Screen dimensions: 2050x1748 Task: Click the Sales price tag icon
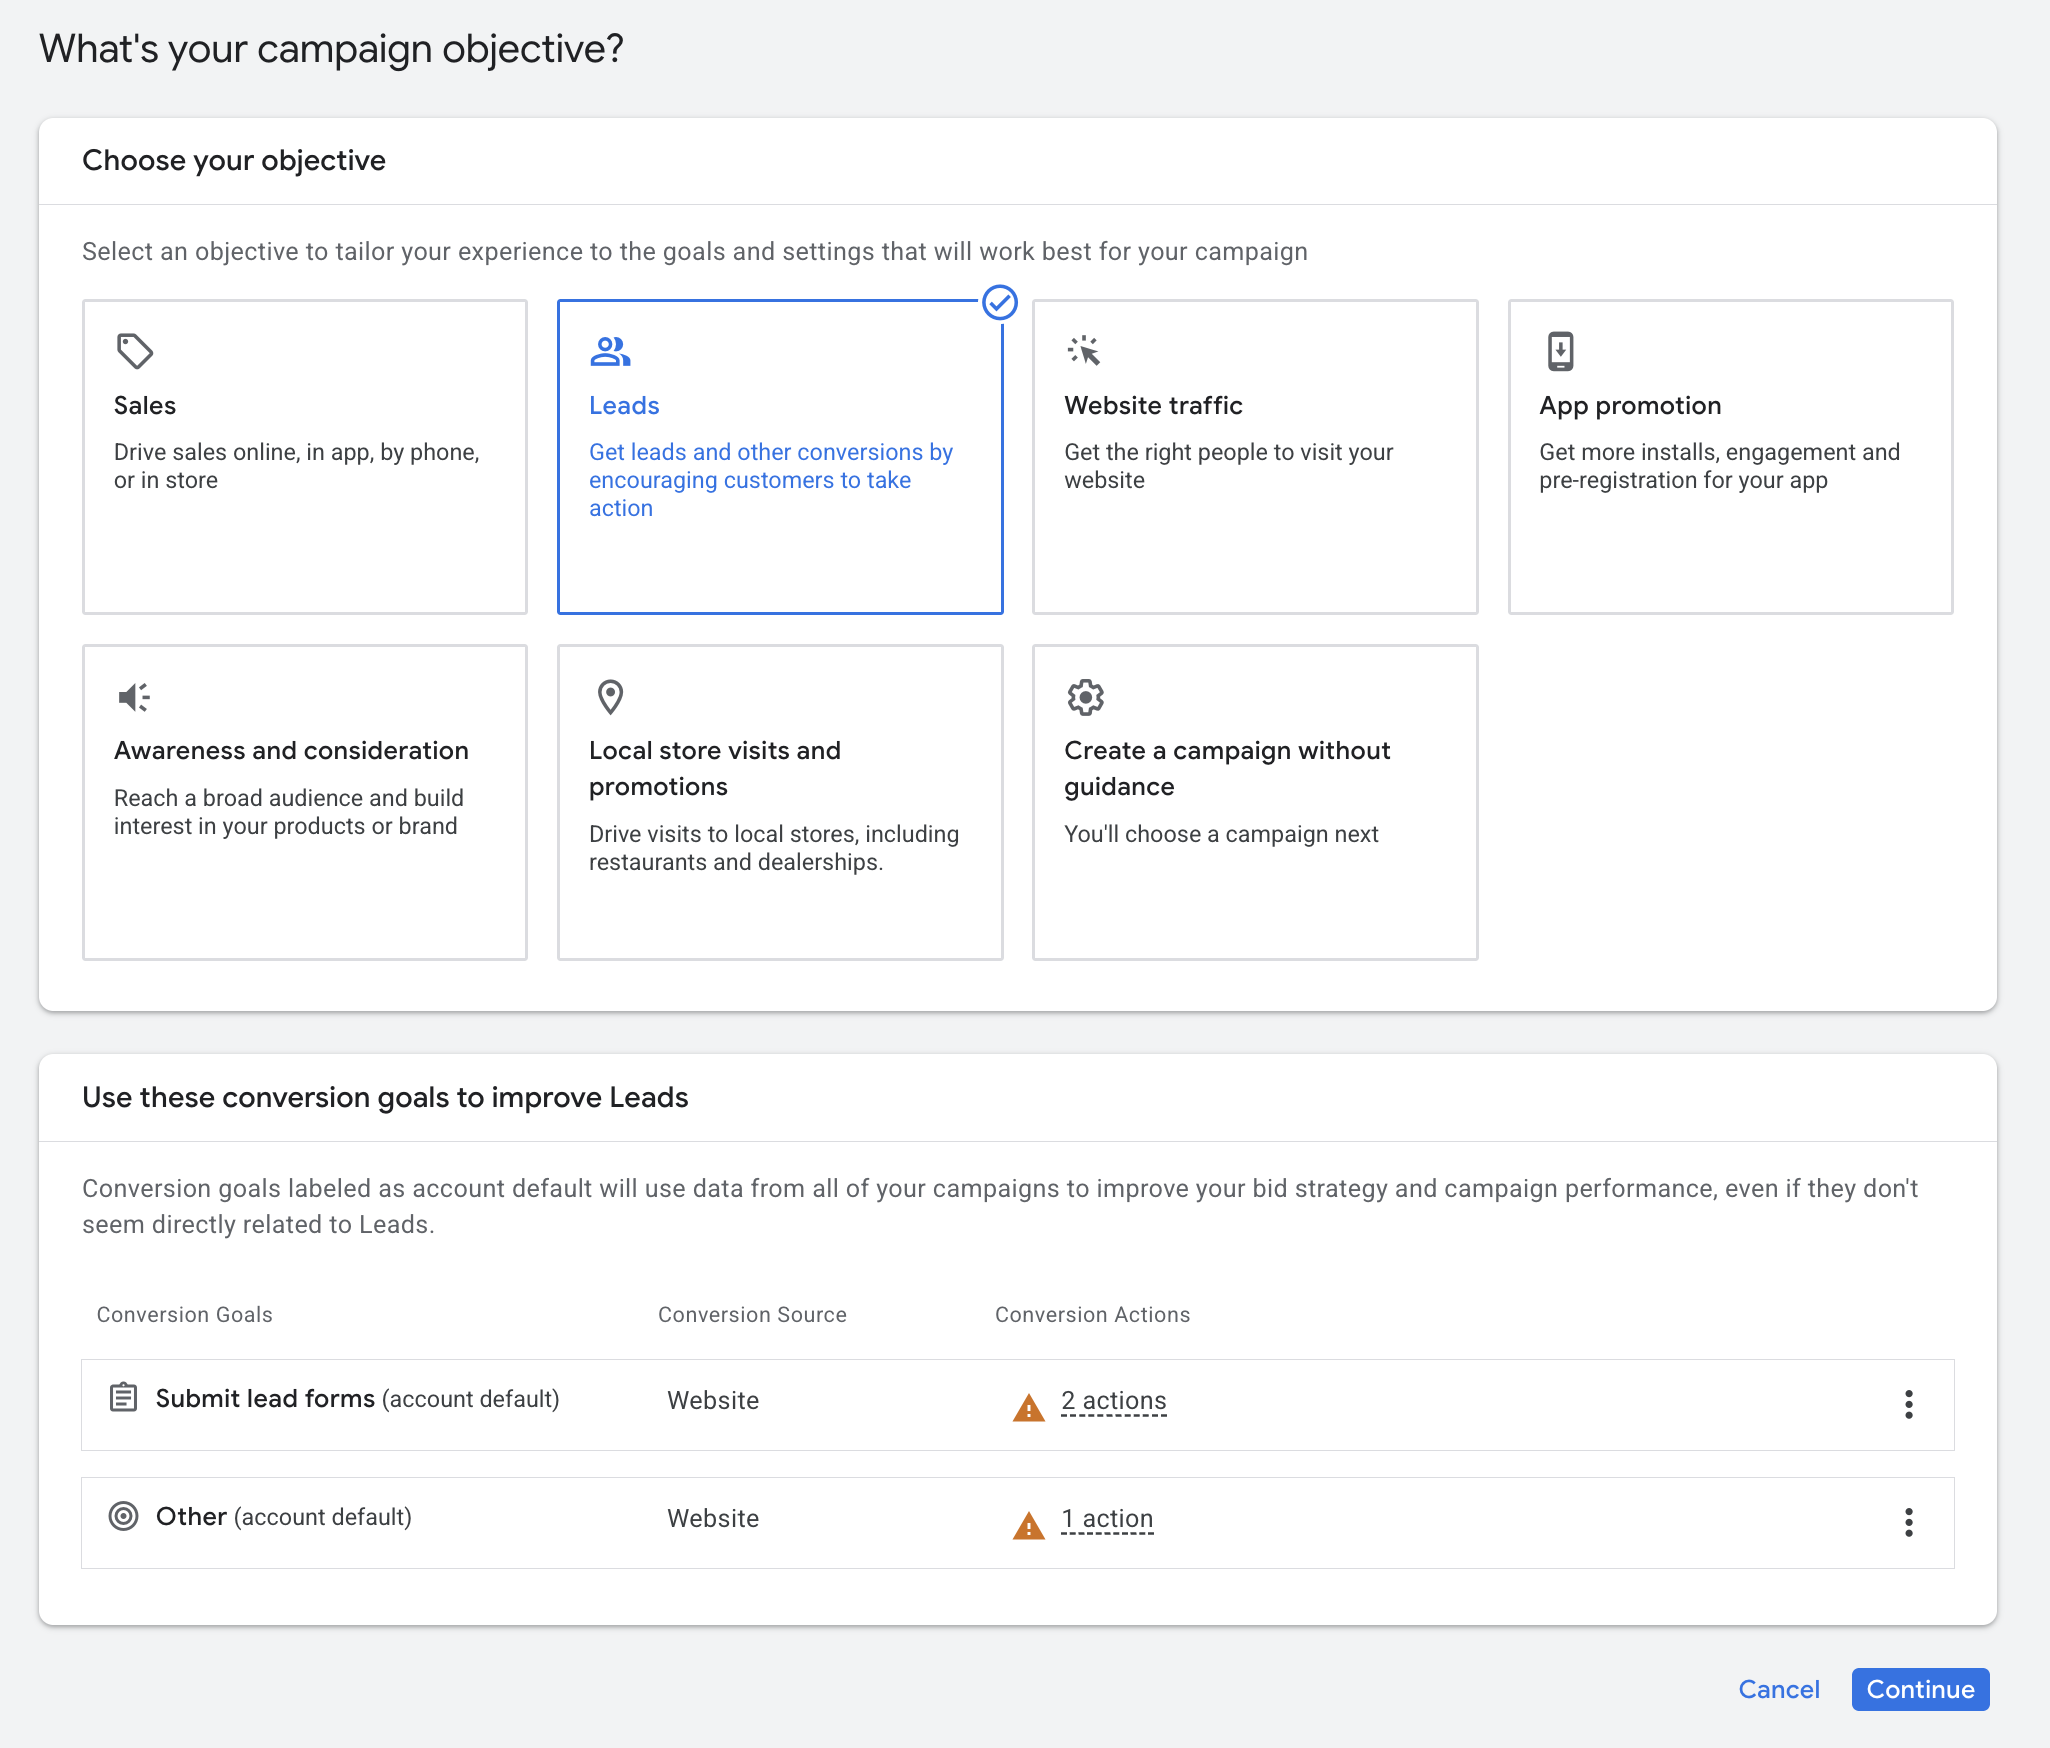point(134,351)
